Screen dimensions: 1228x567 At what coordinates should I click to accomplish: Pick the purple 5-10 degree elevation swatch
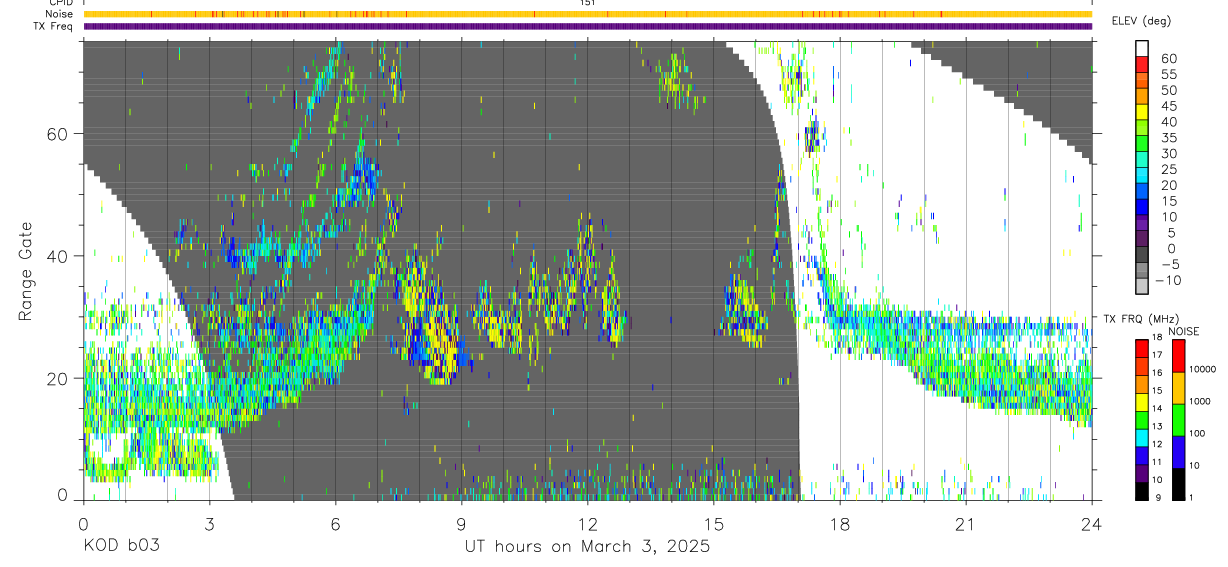[x=1143, y=222]
